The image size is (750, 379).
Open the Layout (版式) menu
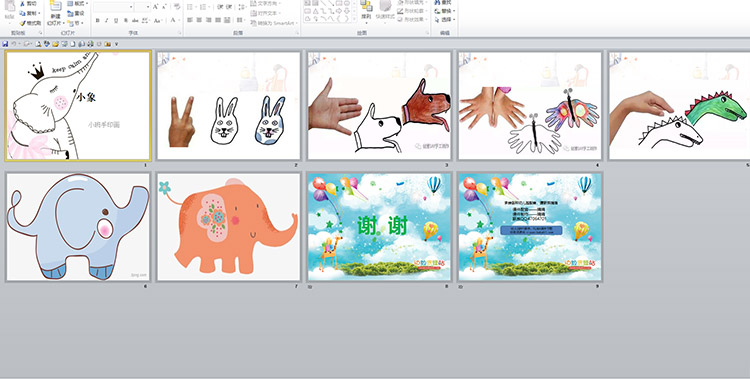coord(77,3)
